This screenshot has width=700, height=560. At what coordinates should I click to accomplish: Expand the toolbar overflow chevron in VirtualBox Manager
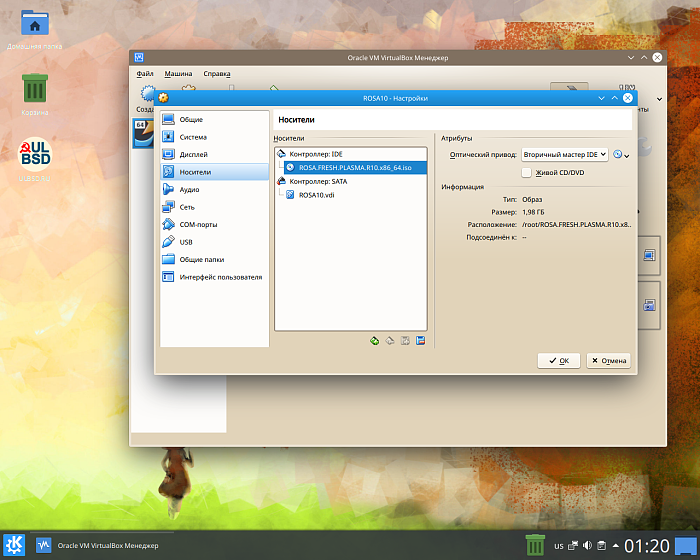(659, 99)
